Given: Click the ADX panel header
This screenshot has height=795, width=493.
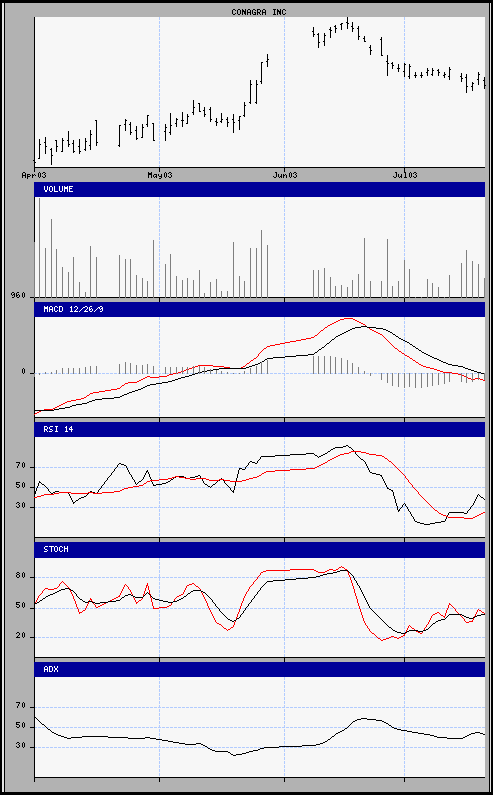Looking at the screenshot, I should click(x=260, y=669).
